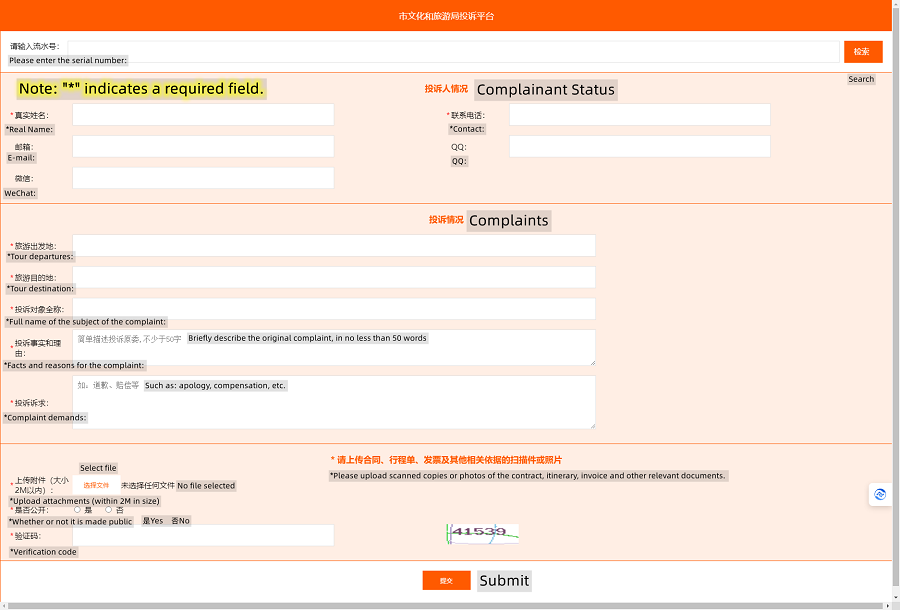Click the Tour destination input field
Screen dimensions: 900x610
(x=334, y=277)
